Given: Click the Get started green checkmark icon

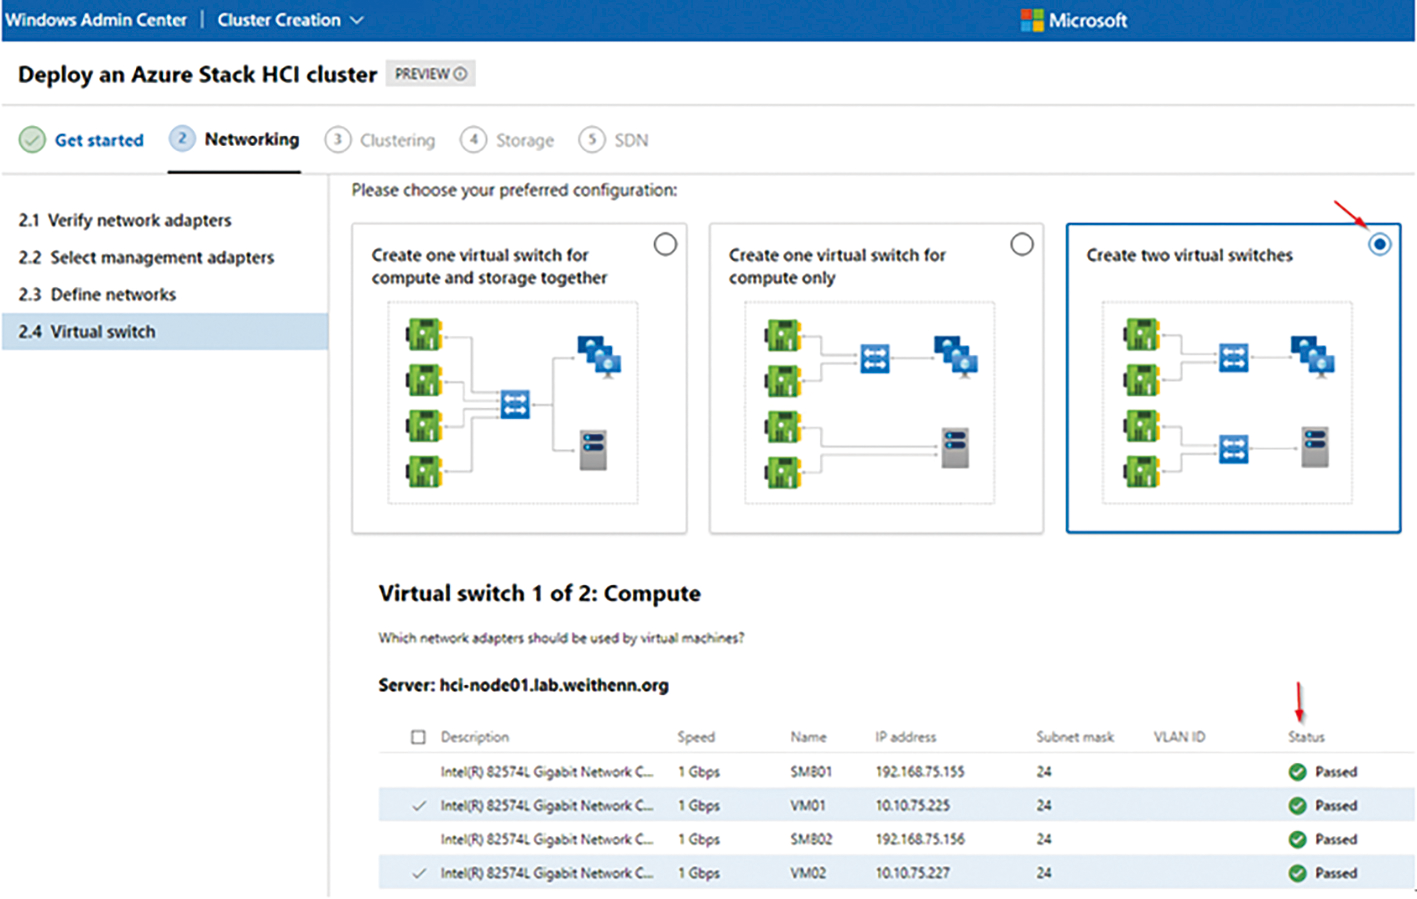Looking at the screenshot, I should pyautogui.click(x=32, y=140).
